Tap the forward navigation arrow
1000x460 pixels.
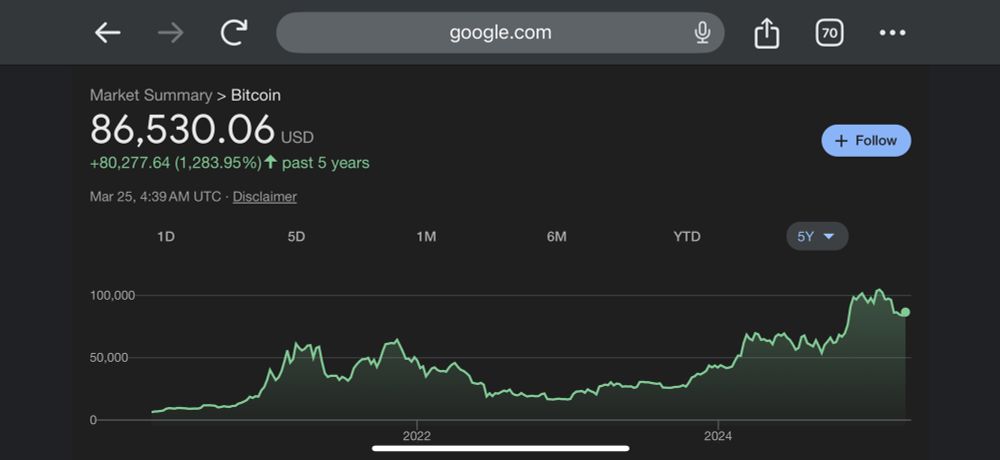tap(170, 33)
